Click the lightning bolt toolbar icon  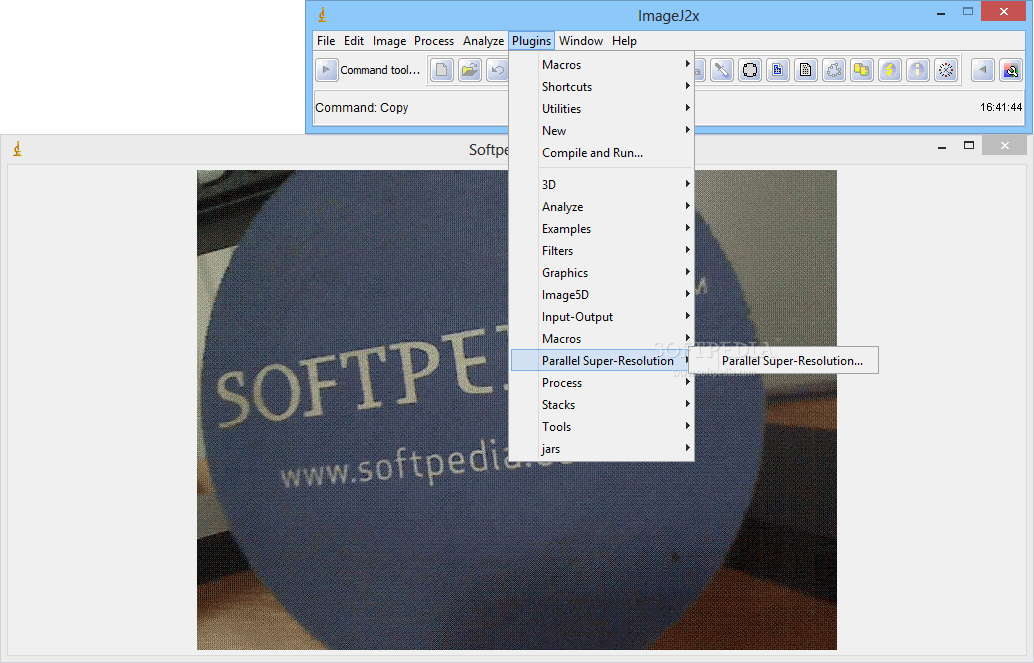[890, 70]
